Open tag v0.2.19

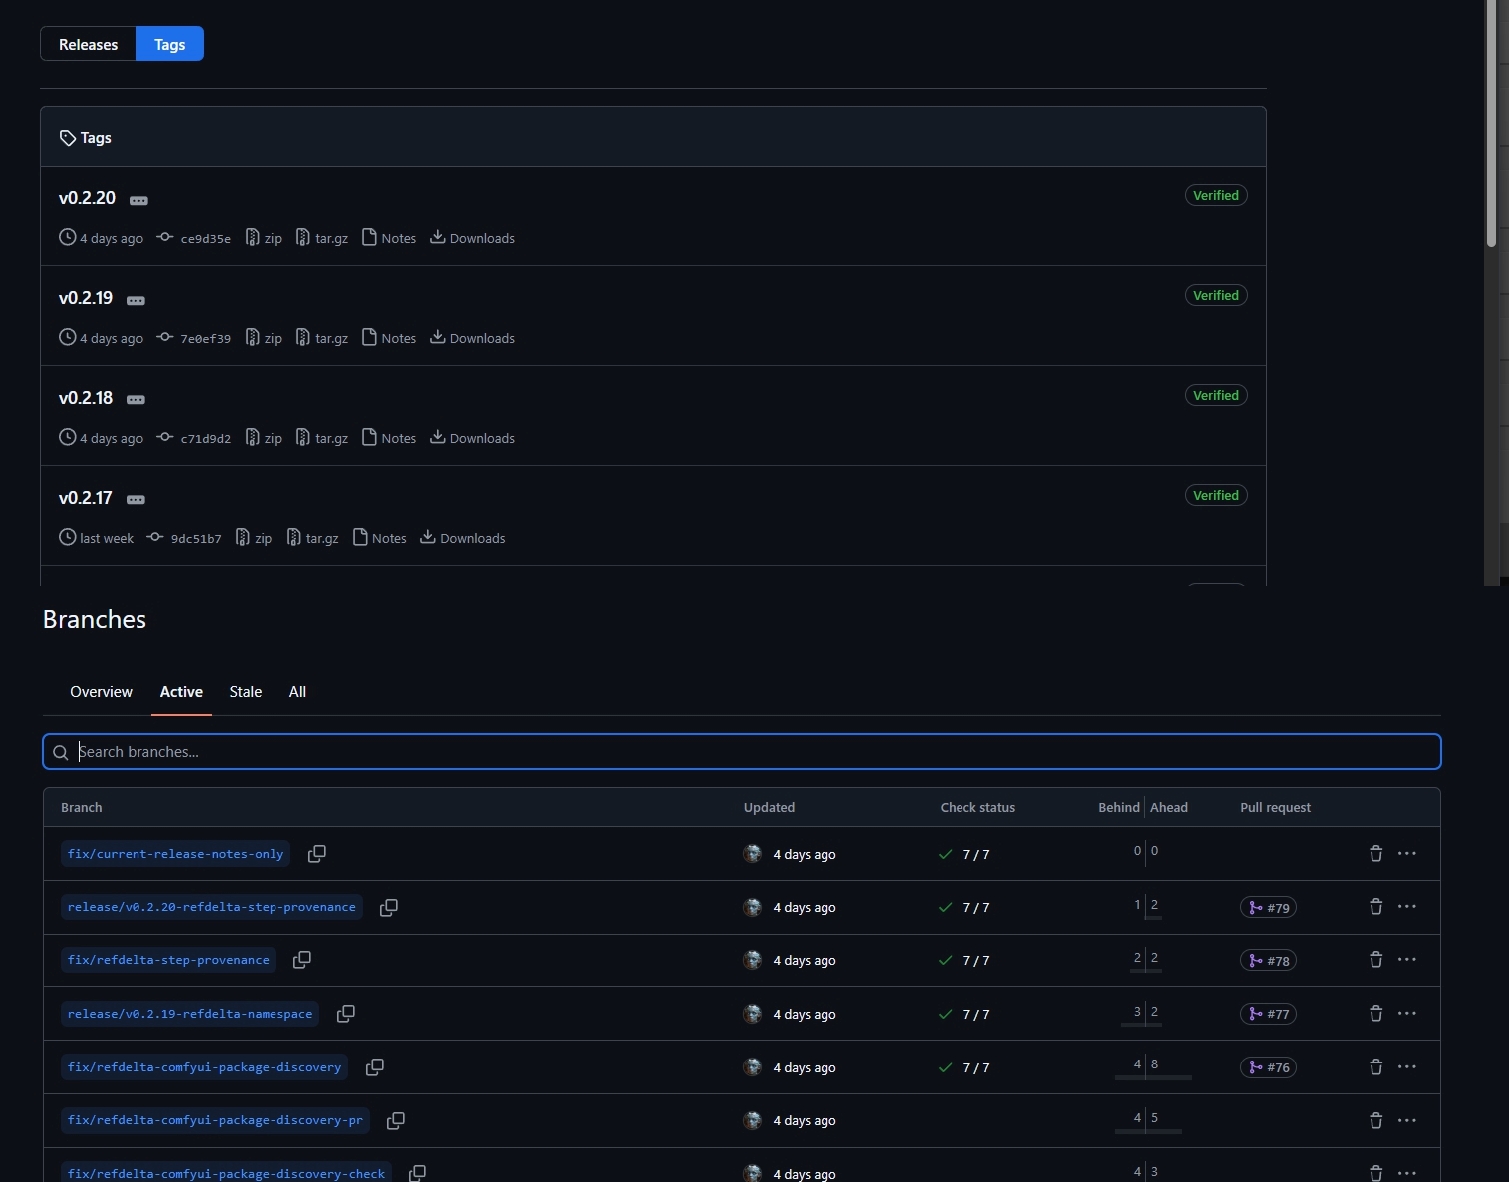coord(86,298)
